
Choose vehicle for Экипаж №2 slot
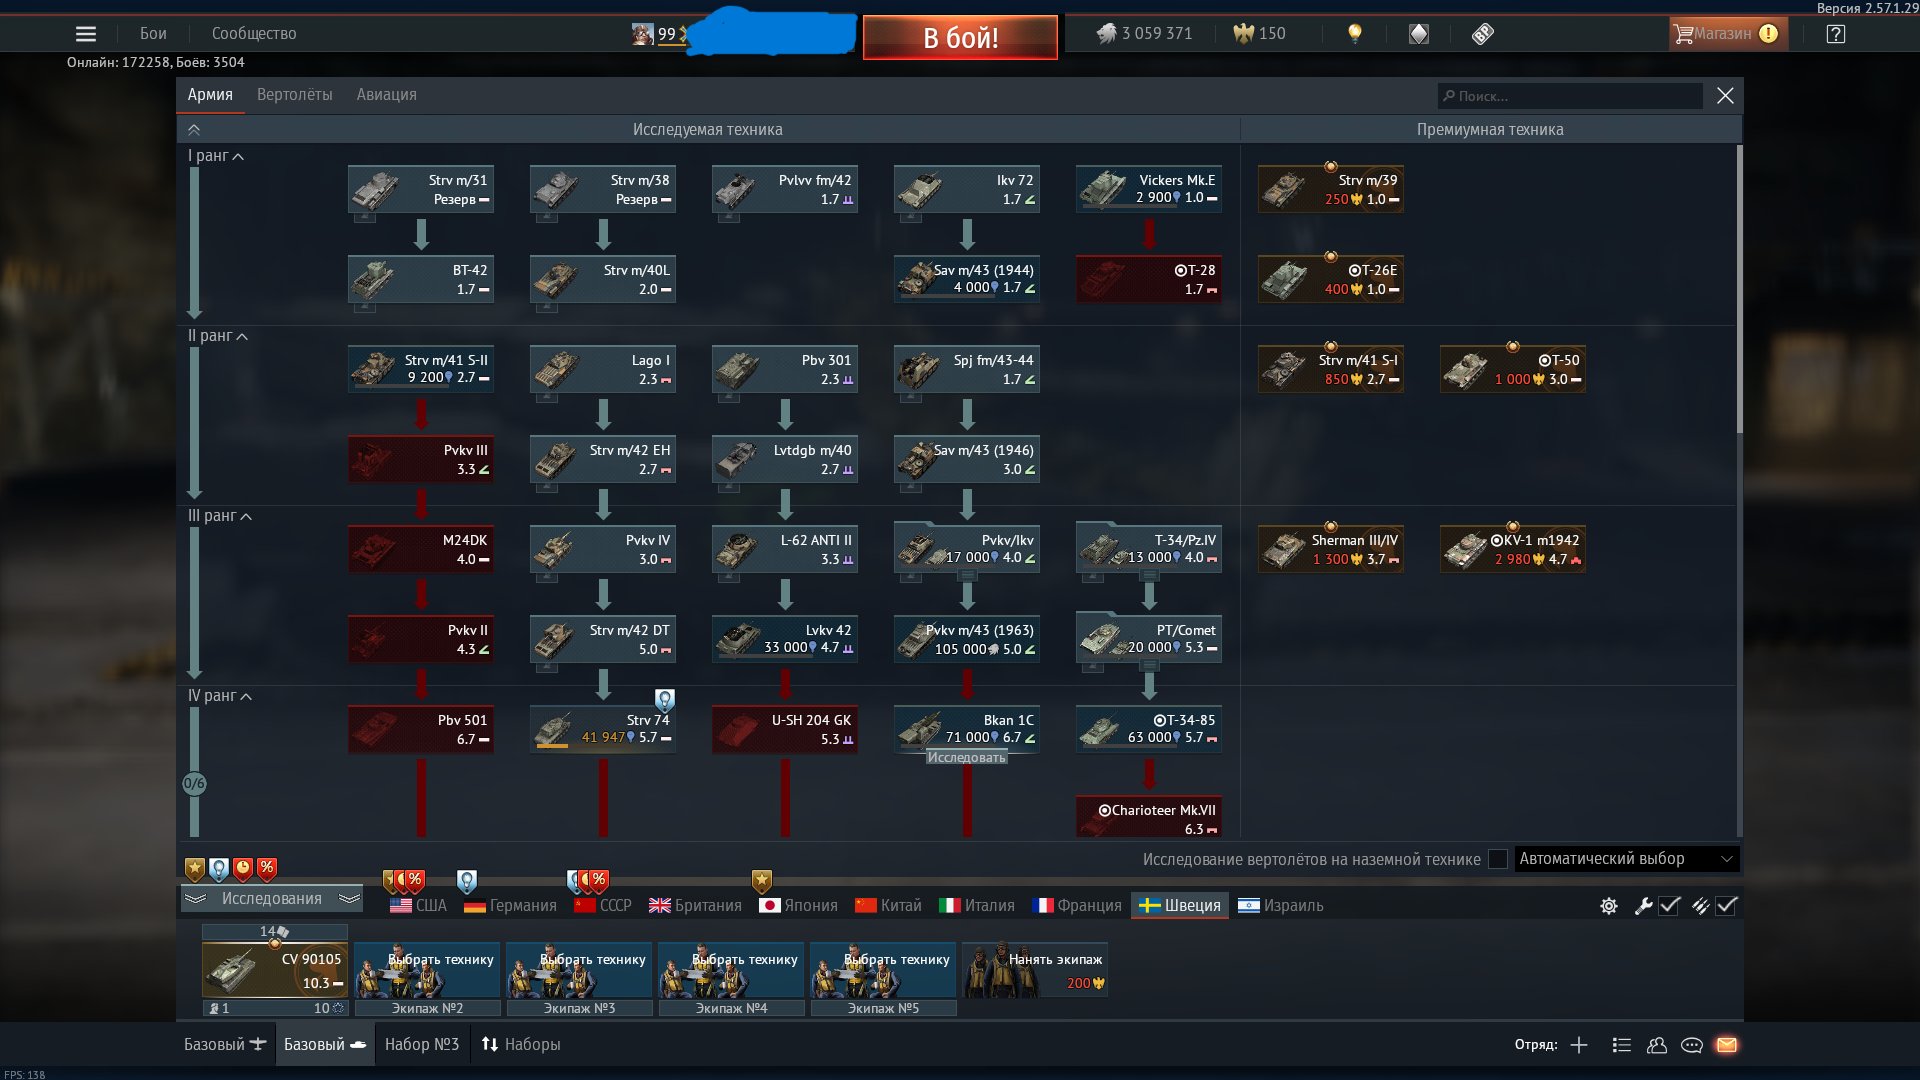point(427,970)
